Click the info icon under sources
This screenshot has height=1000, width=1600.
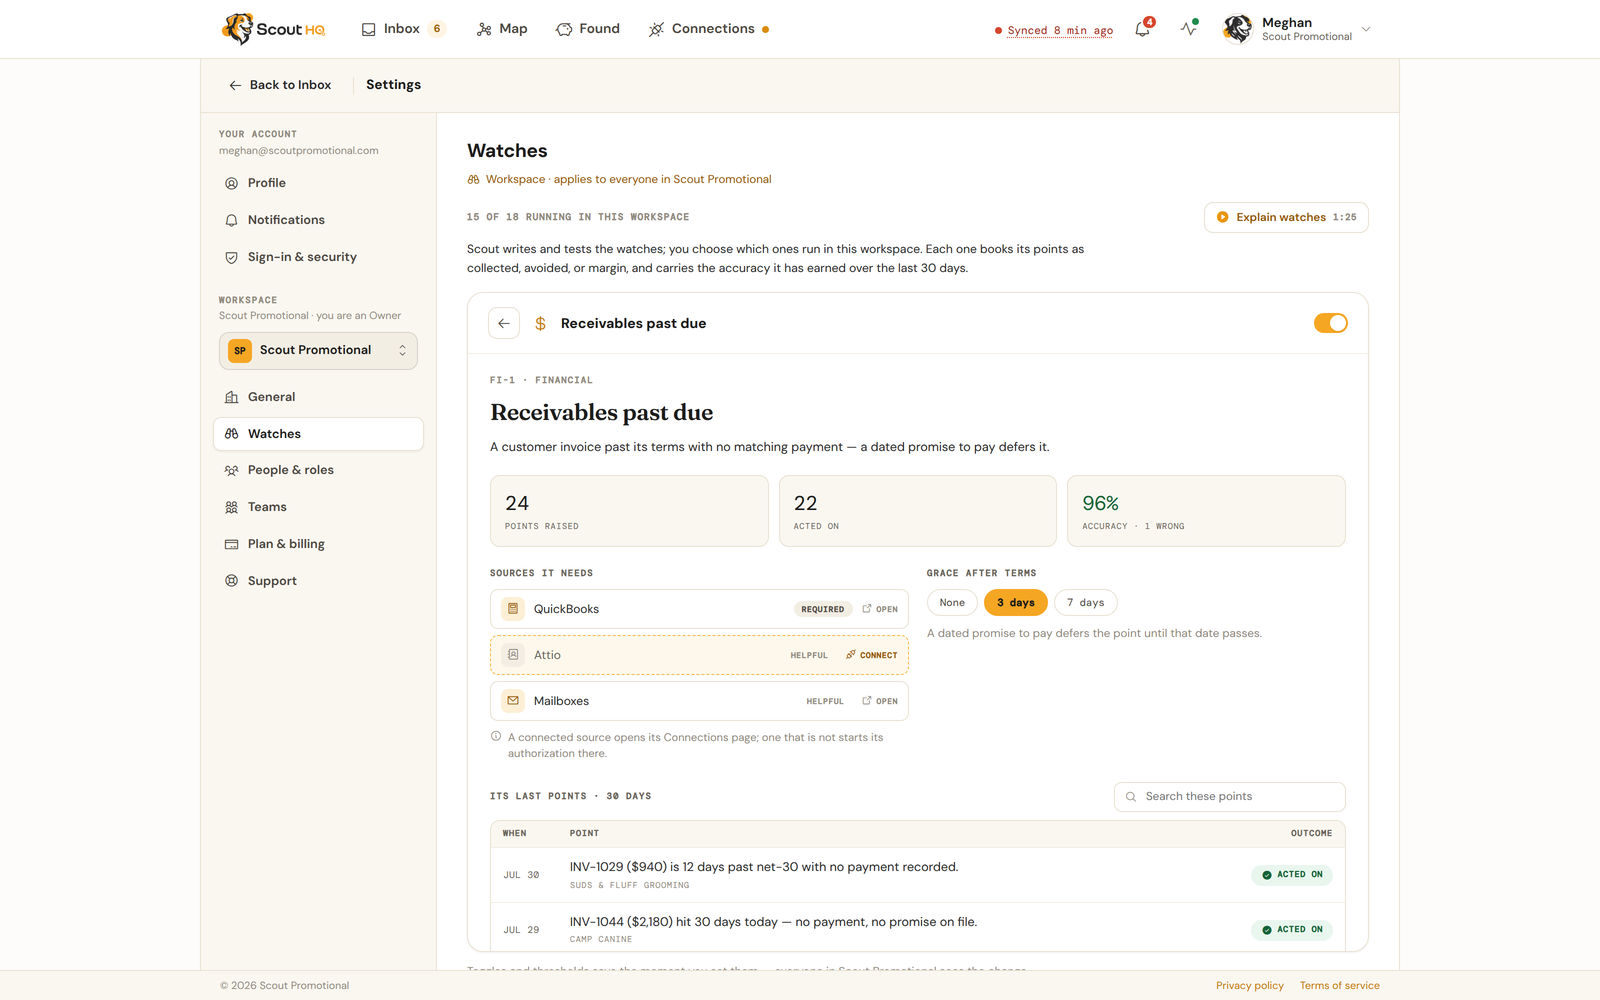[x=496, y=737]
